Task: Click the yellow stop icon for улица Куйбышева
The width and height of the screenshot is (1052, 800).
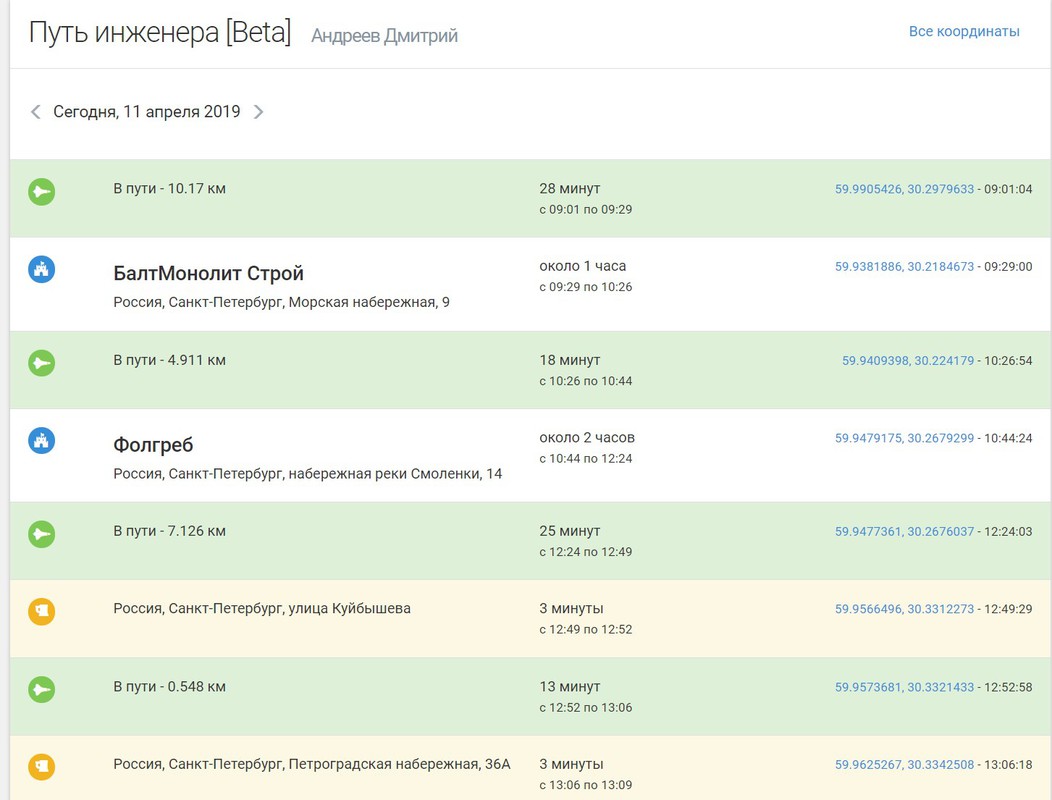Action: point(42,611)
